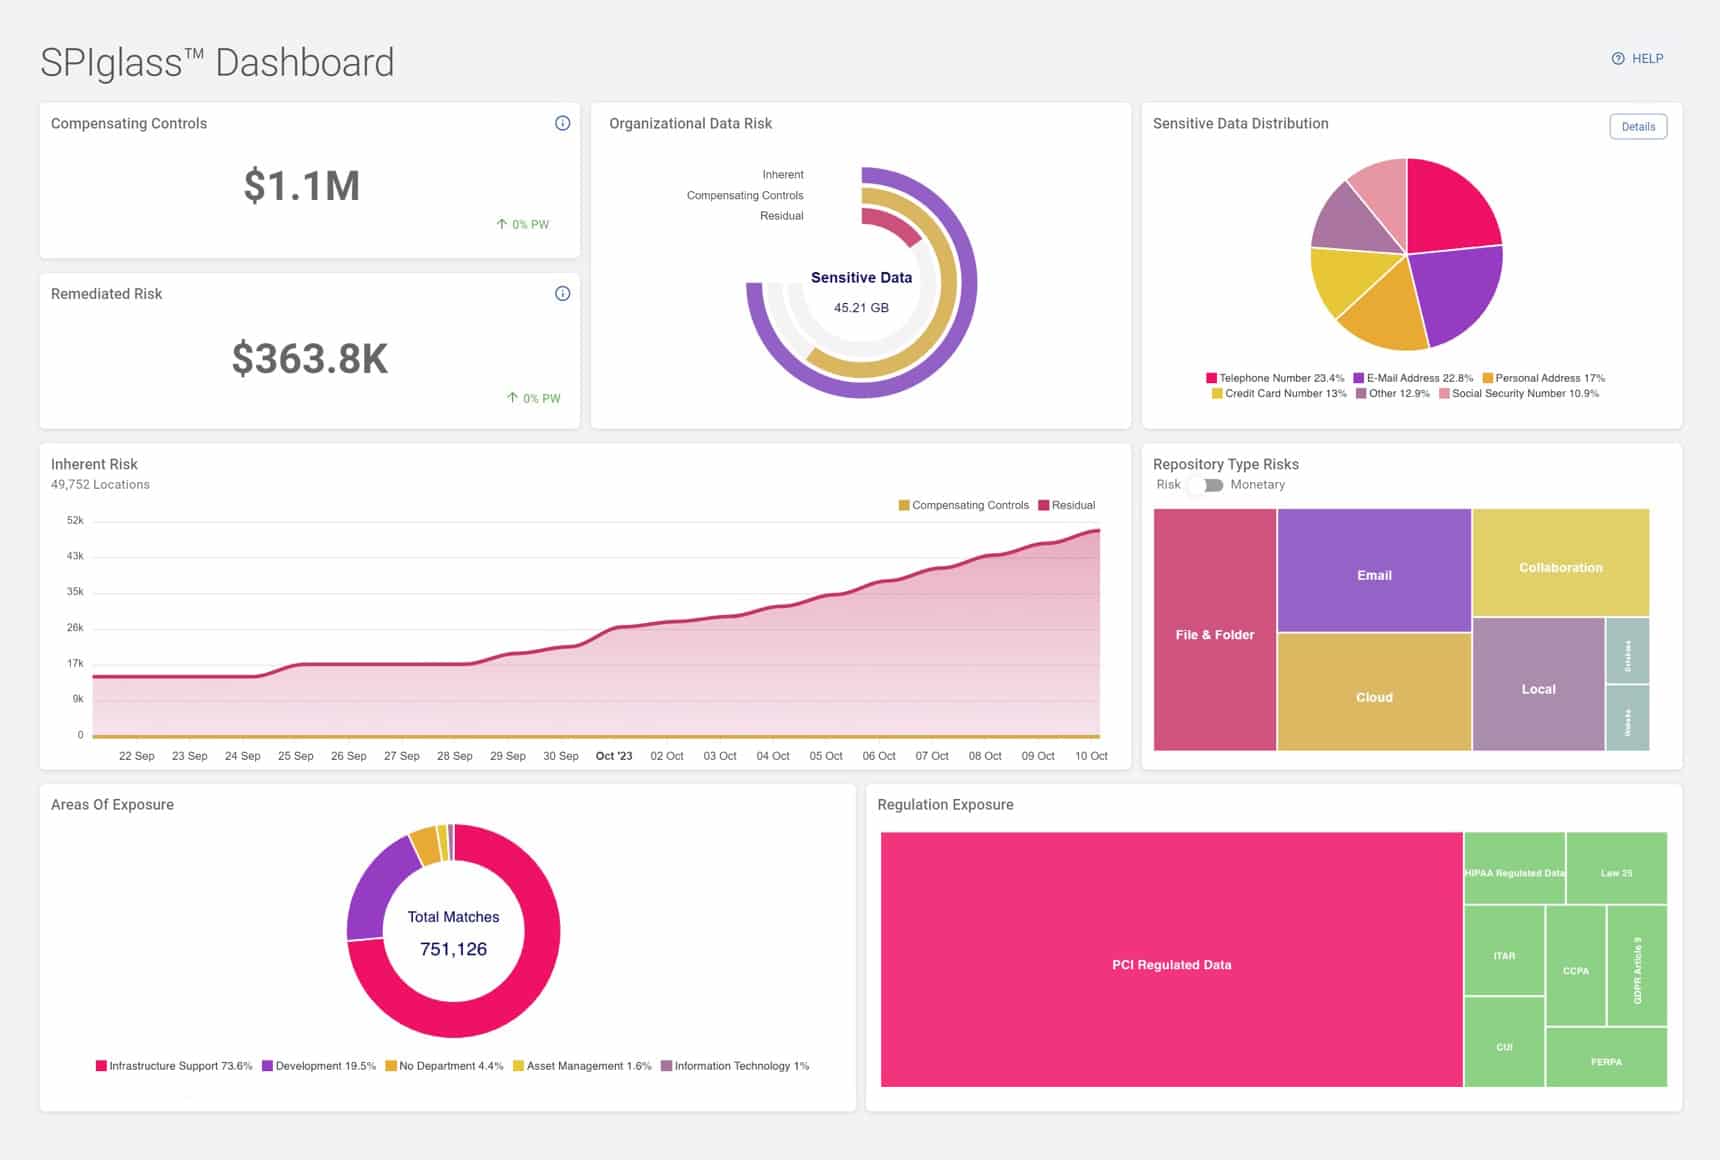This screenshot has width=1720, height=1160.
Task: Click 49,752 Locations subtitle
Action: [x=100, y=485]
